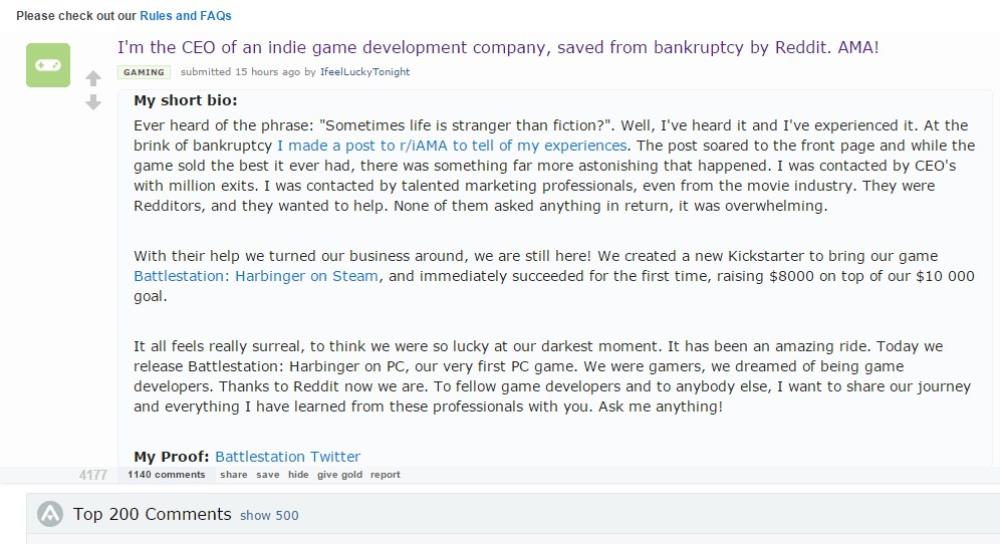1000x544 pixels.
Task: Downvote the indie game CEO post
Action: pyautogui.click(x=93, y=102)
